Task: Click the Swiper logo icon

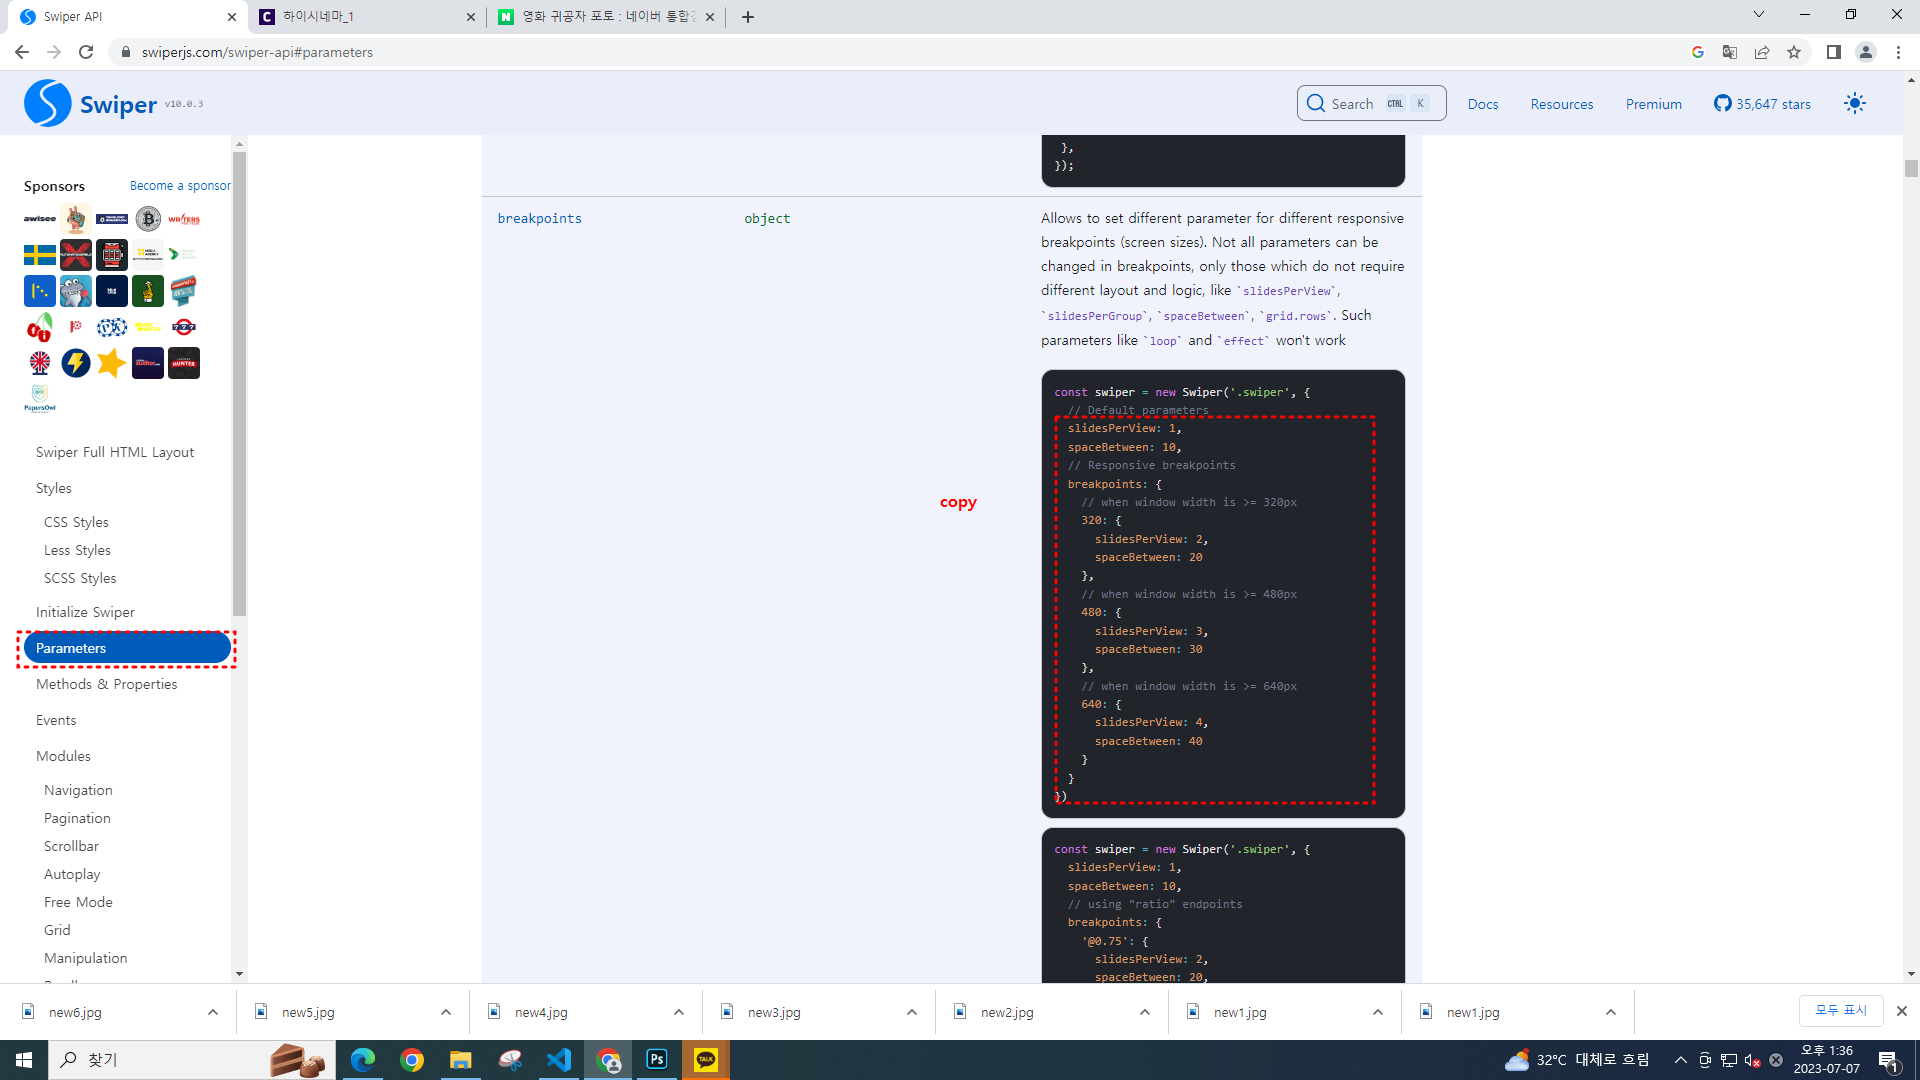Action: [x=47, y=104]
